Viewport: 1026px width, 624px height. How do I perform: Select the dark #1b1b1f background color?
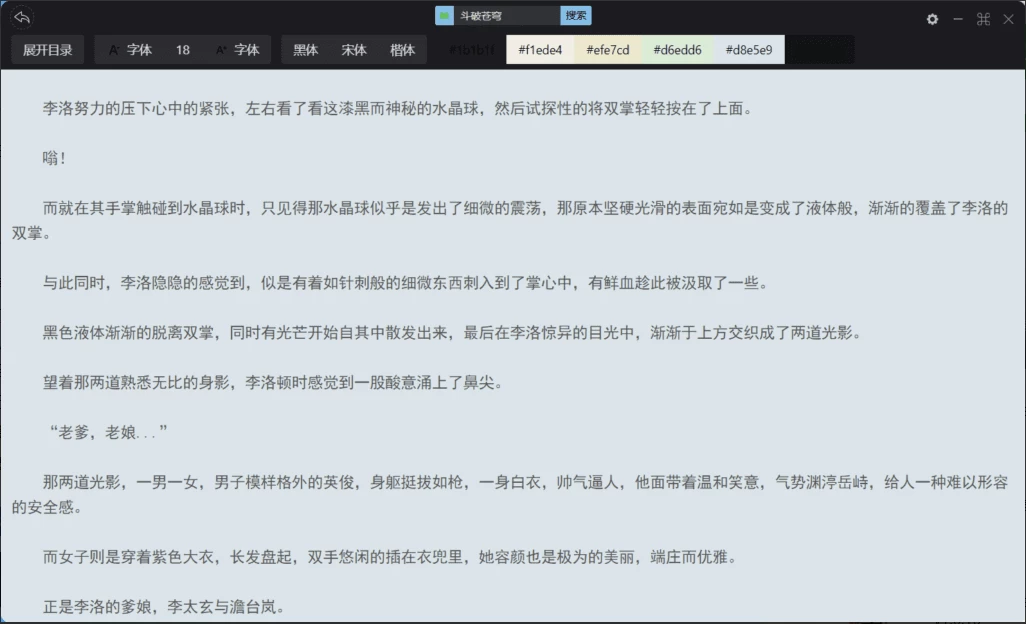tap(471, 50)
